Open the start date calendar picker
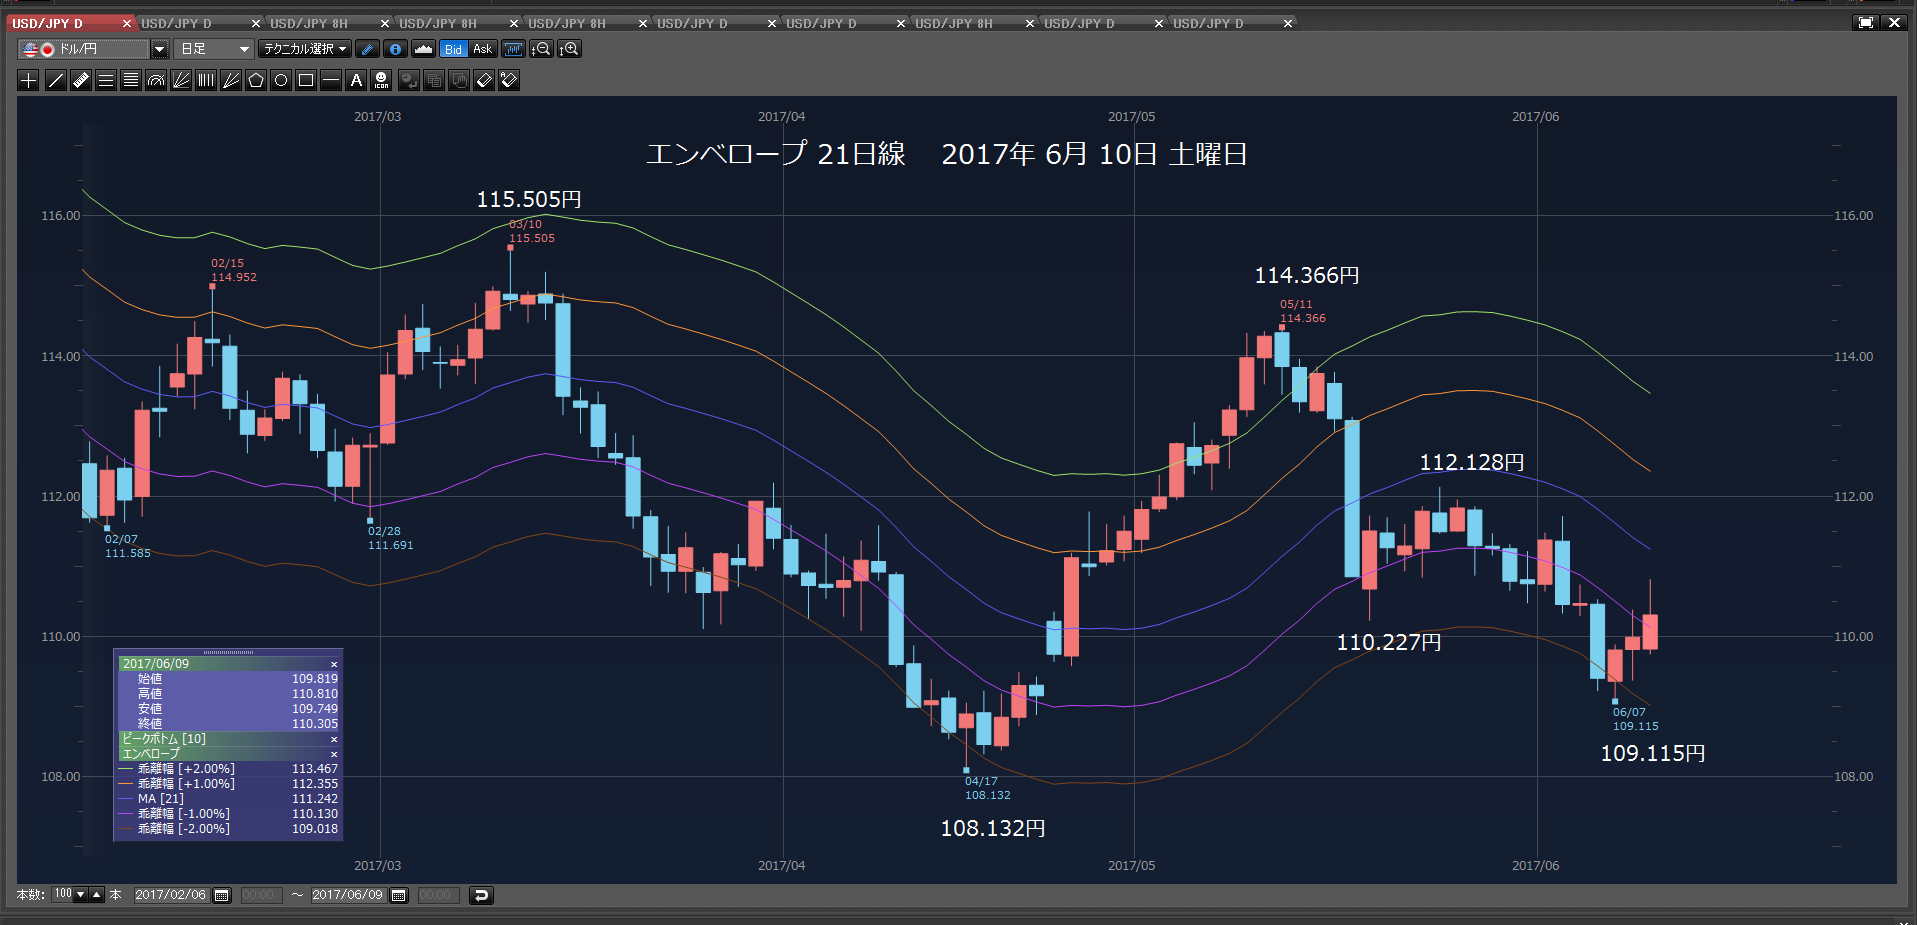The image size is (1917, 925). pos(222,895)
